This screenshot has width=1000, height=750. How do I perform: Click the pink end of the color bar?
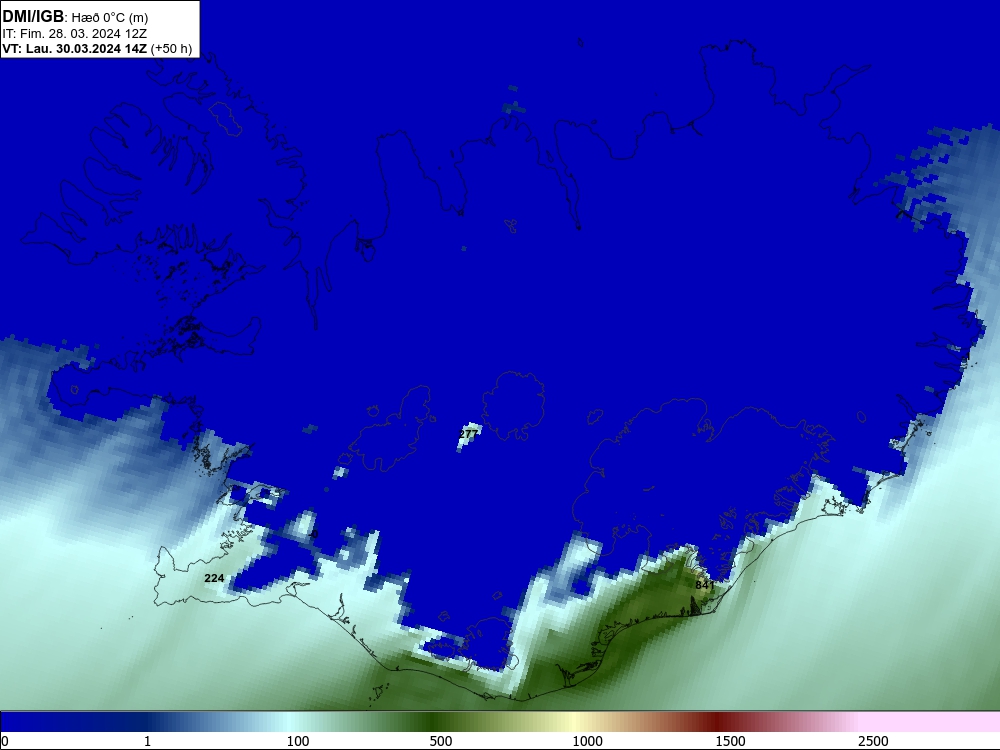click(x=931, y=722)
